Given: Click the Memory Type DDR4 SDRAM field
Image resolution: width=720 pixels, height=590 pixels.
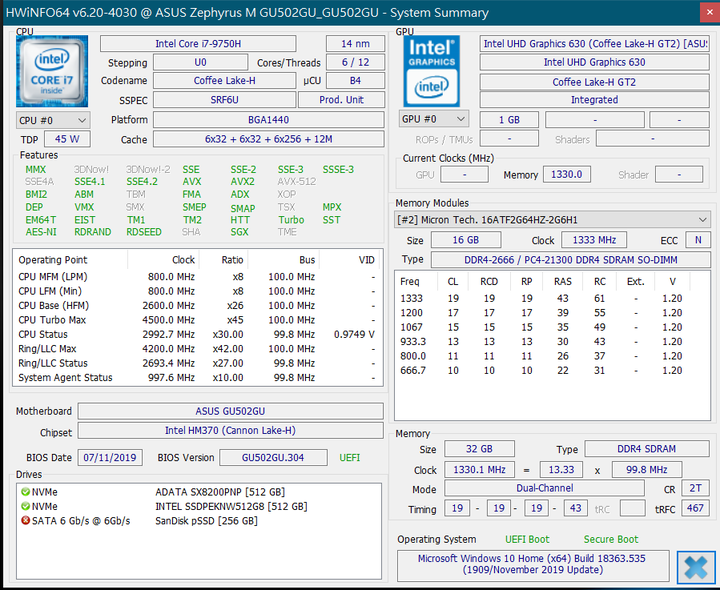Looking at the screenshot, I should pyautogui.click(x=647, y=449).
